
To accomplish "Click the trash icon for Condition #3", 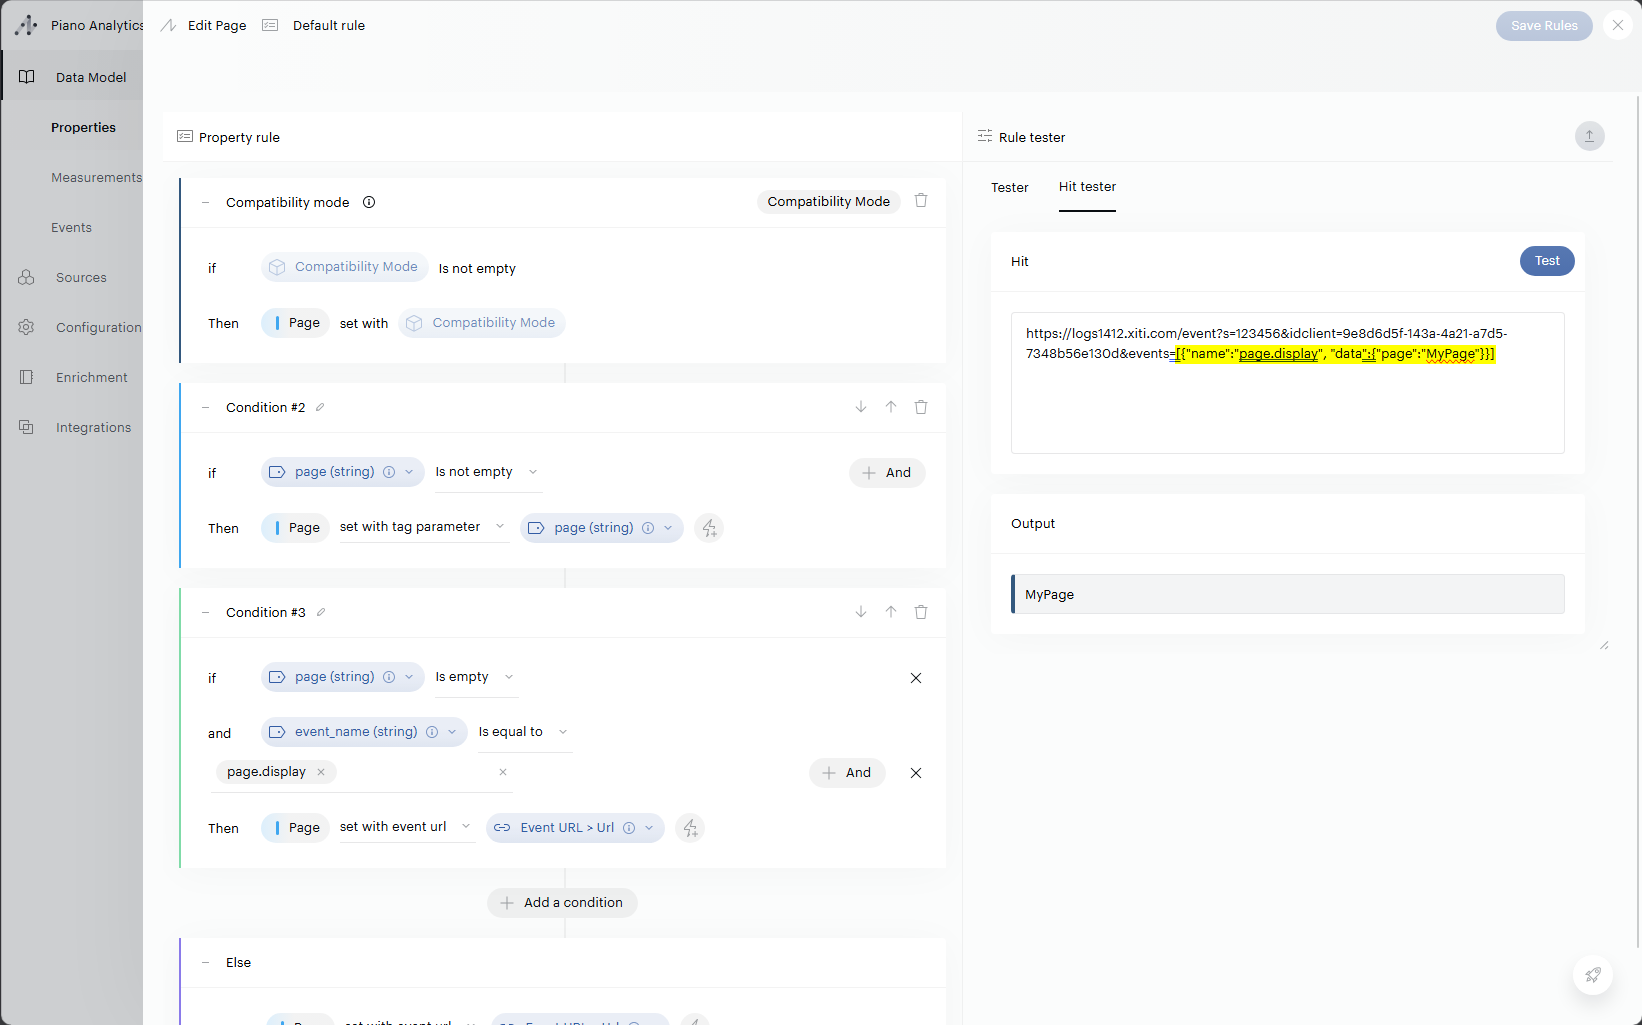I will tap(921, 612).
